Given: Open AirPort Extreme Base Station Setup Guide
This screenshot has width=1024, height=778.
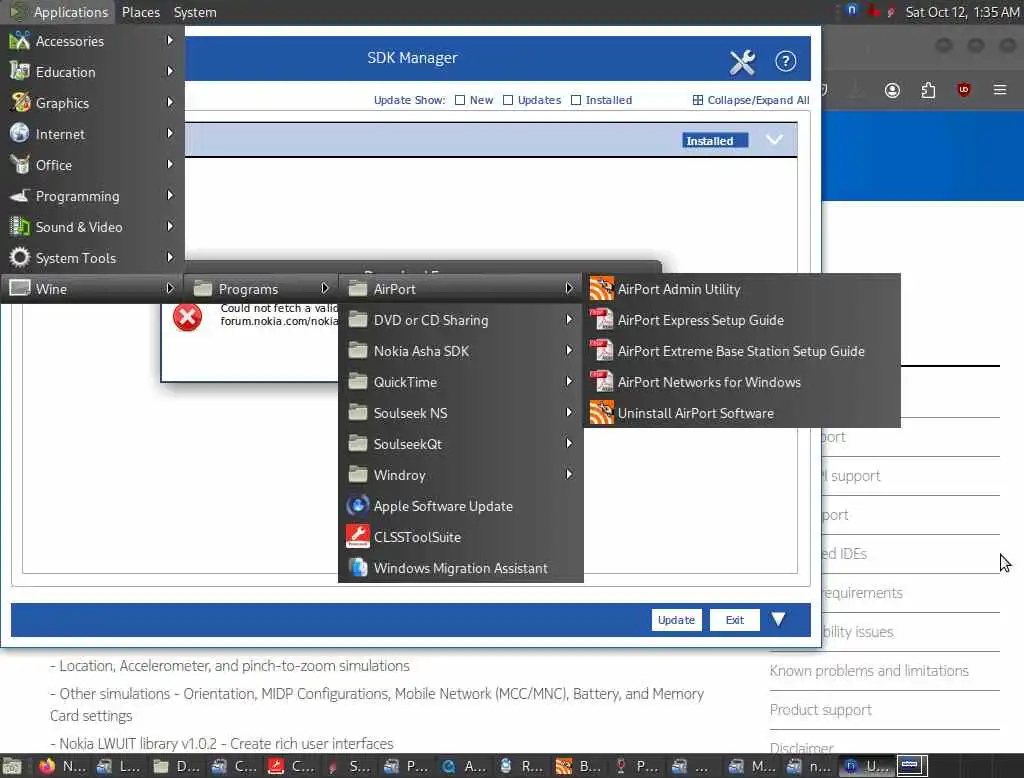Looking at the screenshot, I should (742, 351).
